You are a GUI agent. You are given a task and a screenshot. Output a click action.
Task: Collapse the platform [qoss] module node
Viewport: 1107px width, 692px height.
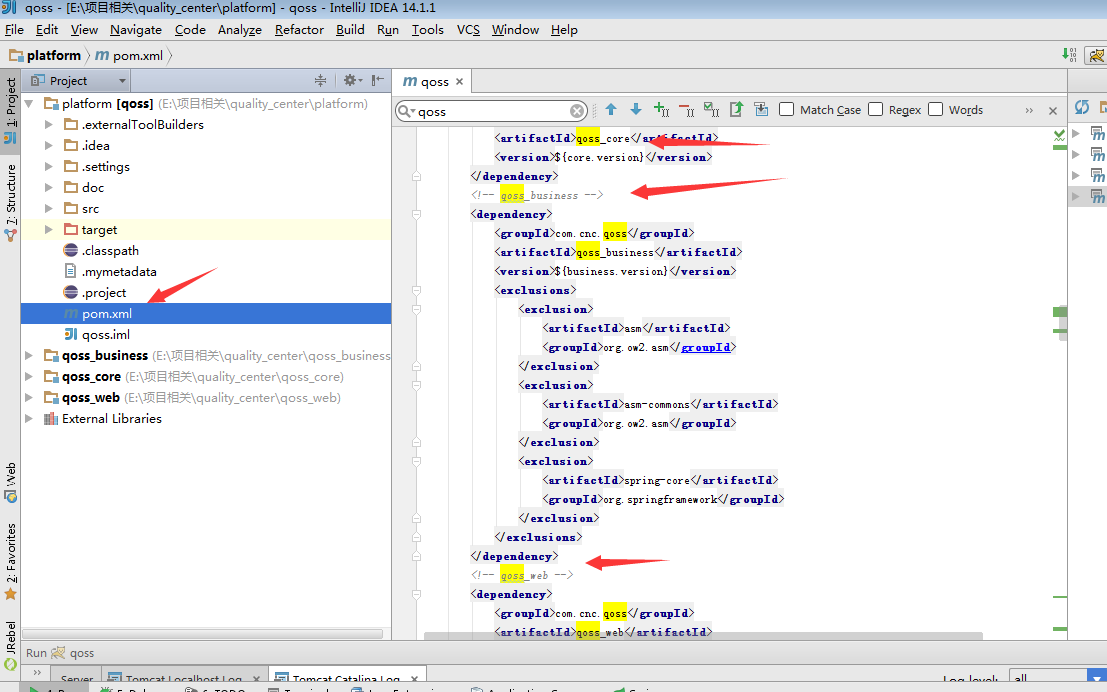pos(30,104)
